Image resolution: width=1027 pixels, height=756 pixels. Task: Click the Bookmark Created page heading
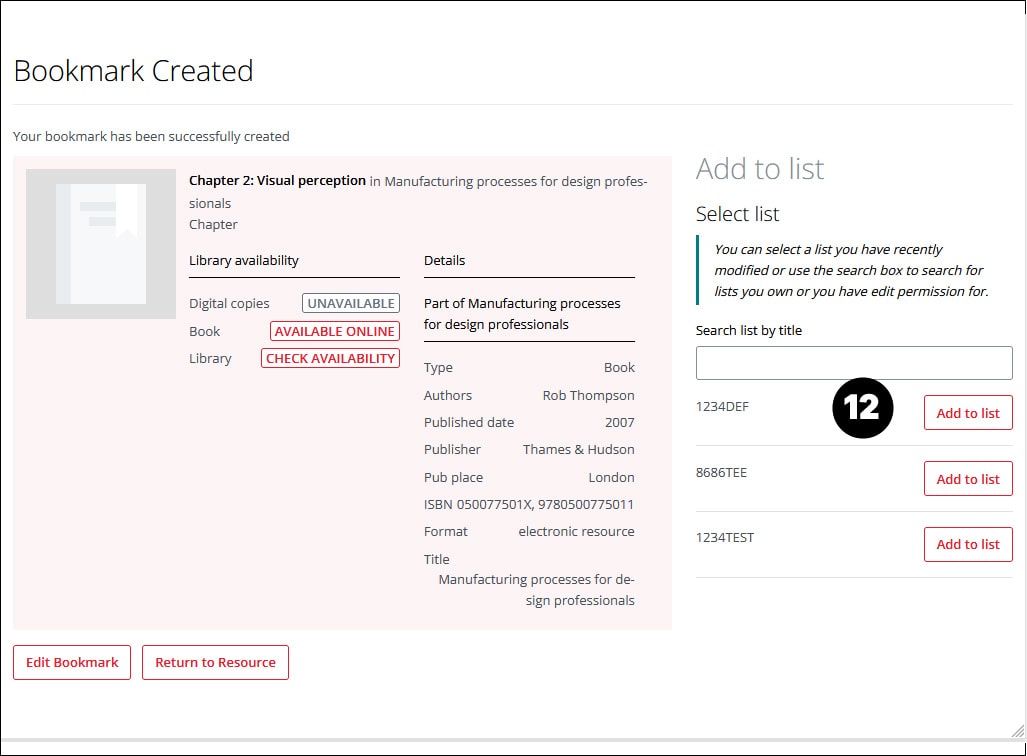pos(133,71)
